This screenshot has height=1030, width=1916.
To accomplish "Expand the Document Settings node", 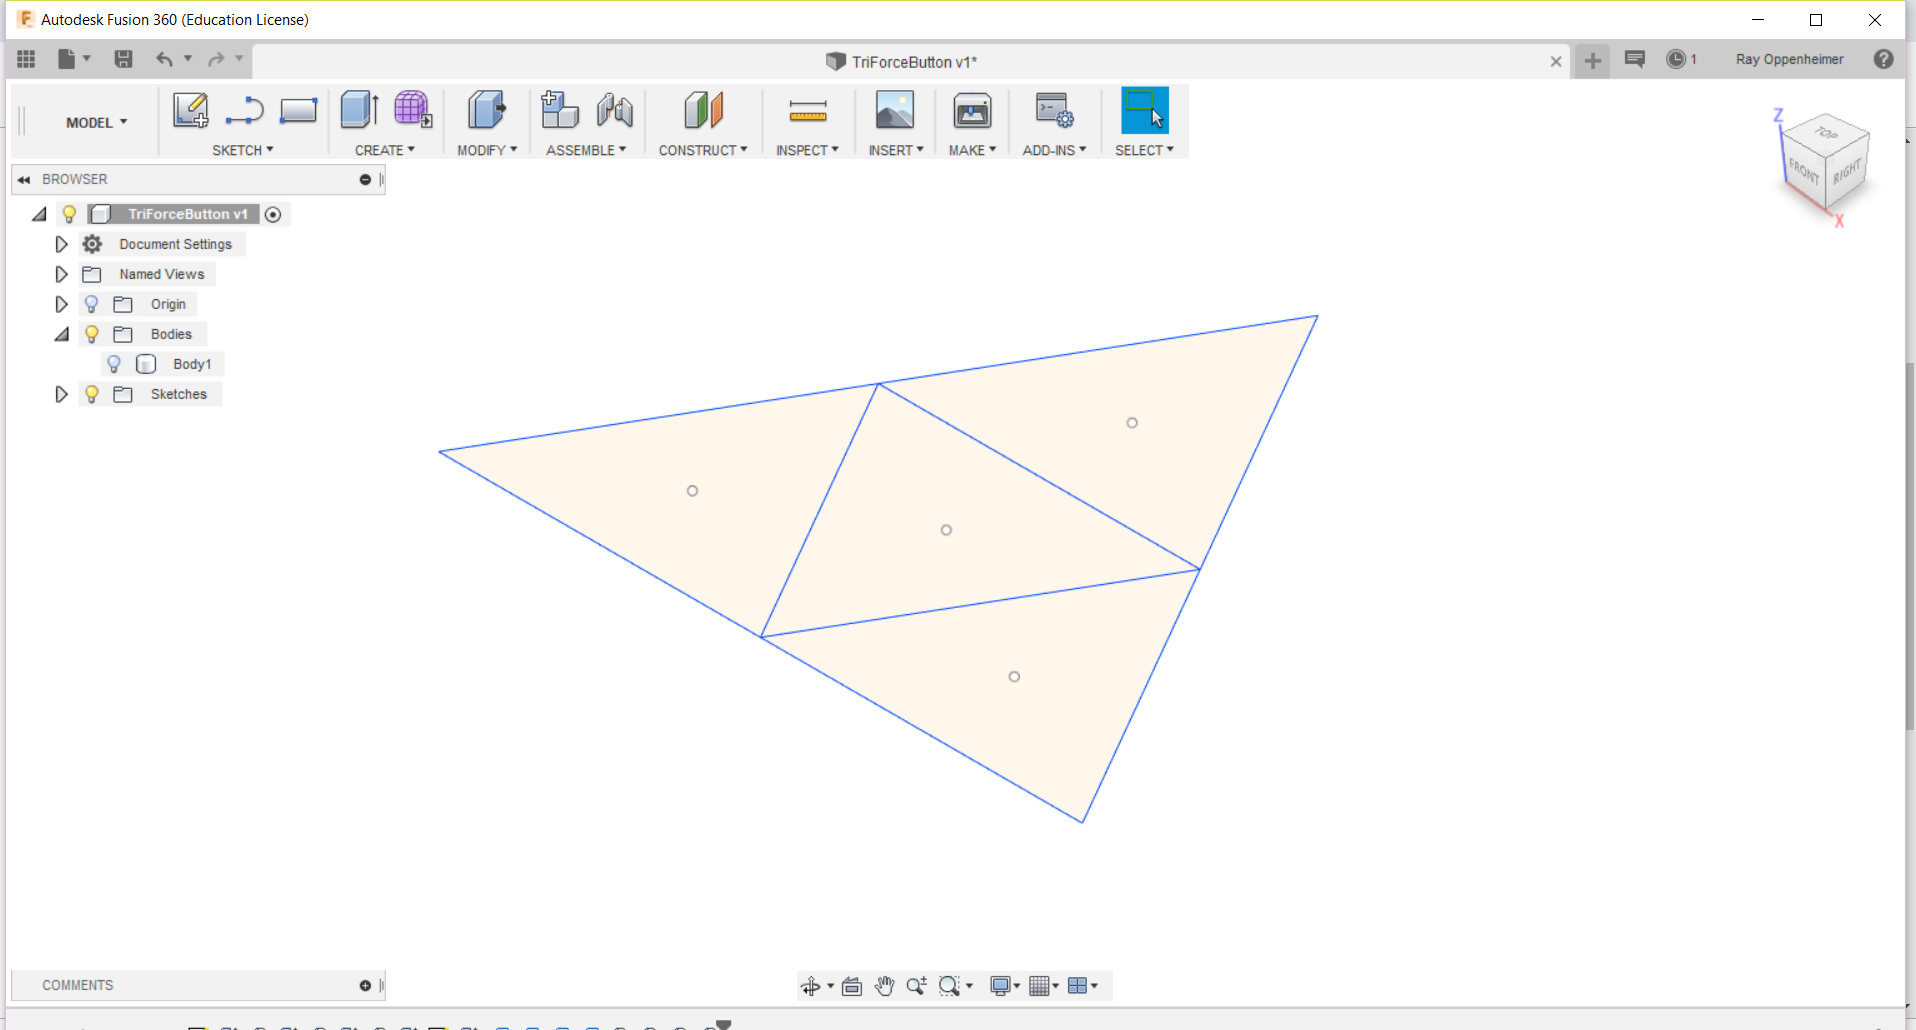I will [x=61, y=244].
